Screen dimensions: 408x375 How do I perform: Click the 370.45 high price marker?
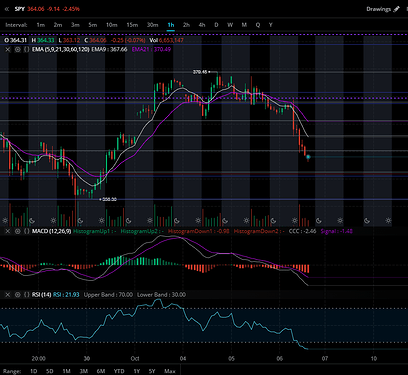pyautogui.click(x=200, y=72)
